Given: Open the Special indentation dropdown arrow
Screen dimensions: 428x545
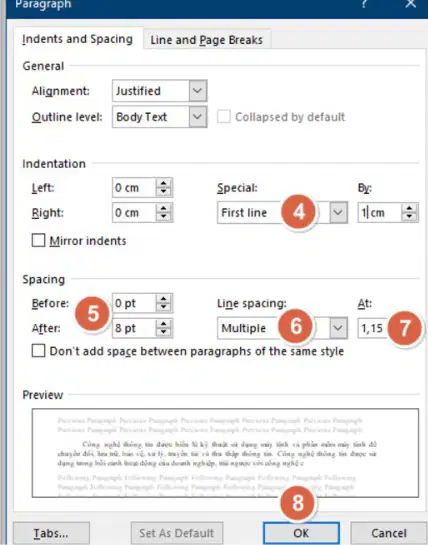Looking at the screenshot, I should point(338,212).
